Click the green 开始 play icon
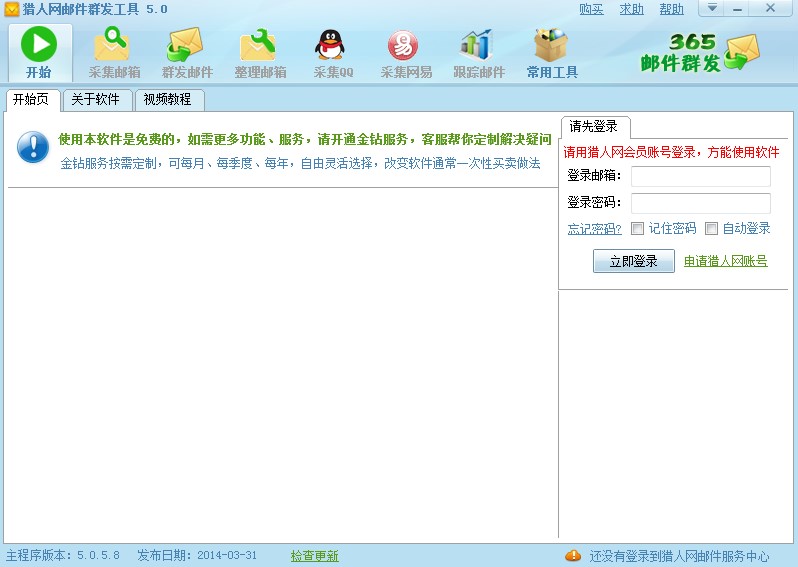The height and width of the screenshot is (567, 798). coord(39,44)
